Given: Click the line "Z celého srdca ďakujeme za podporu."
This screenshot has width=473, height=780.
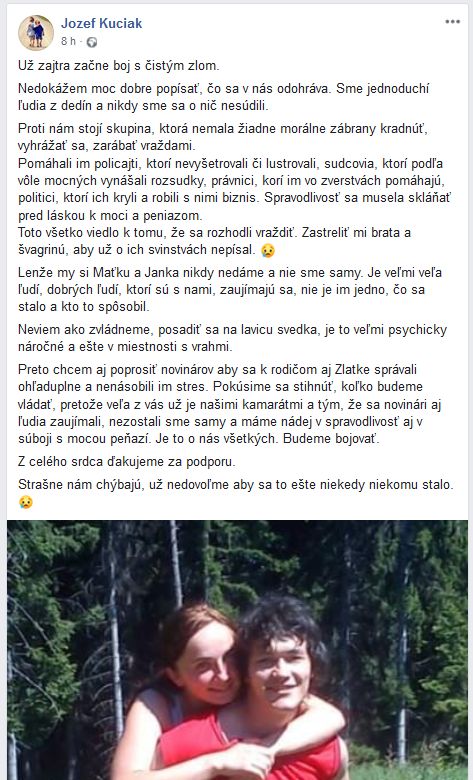Looking at the screenshot, I should (x=126, y=462).
